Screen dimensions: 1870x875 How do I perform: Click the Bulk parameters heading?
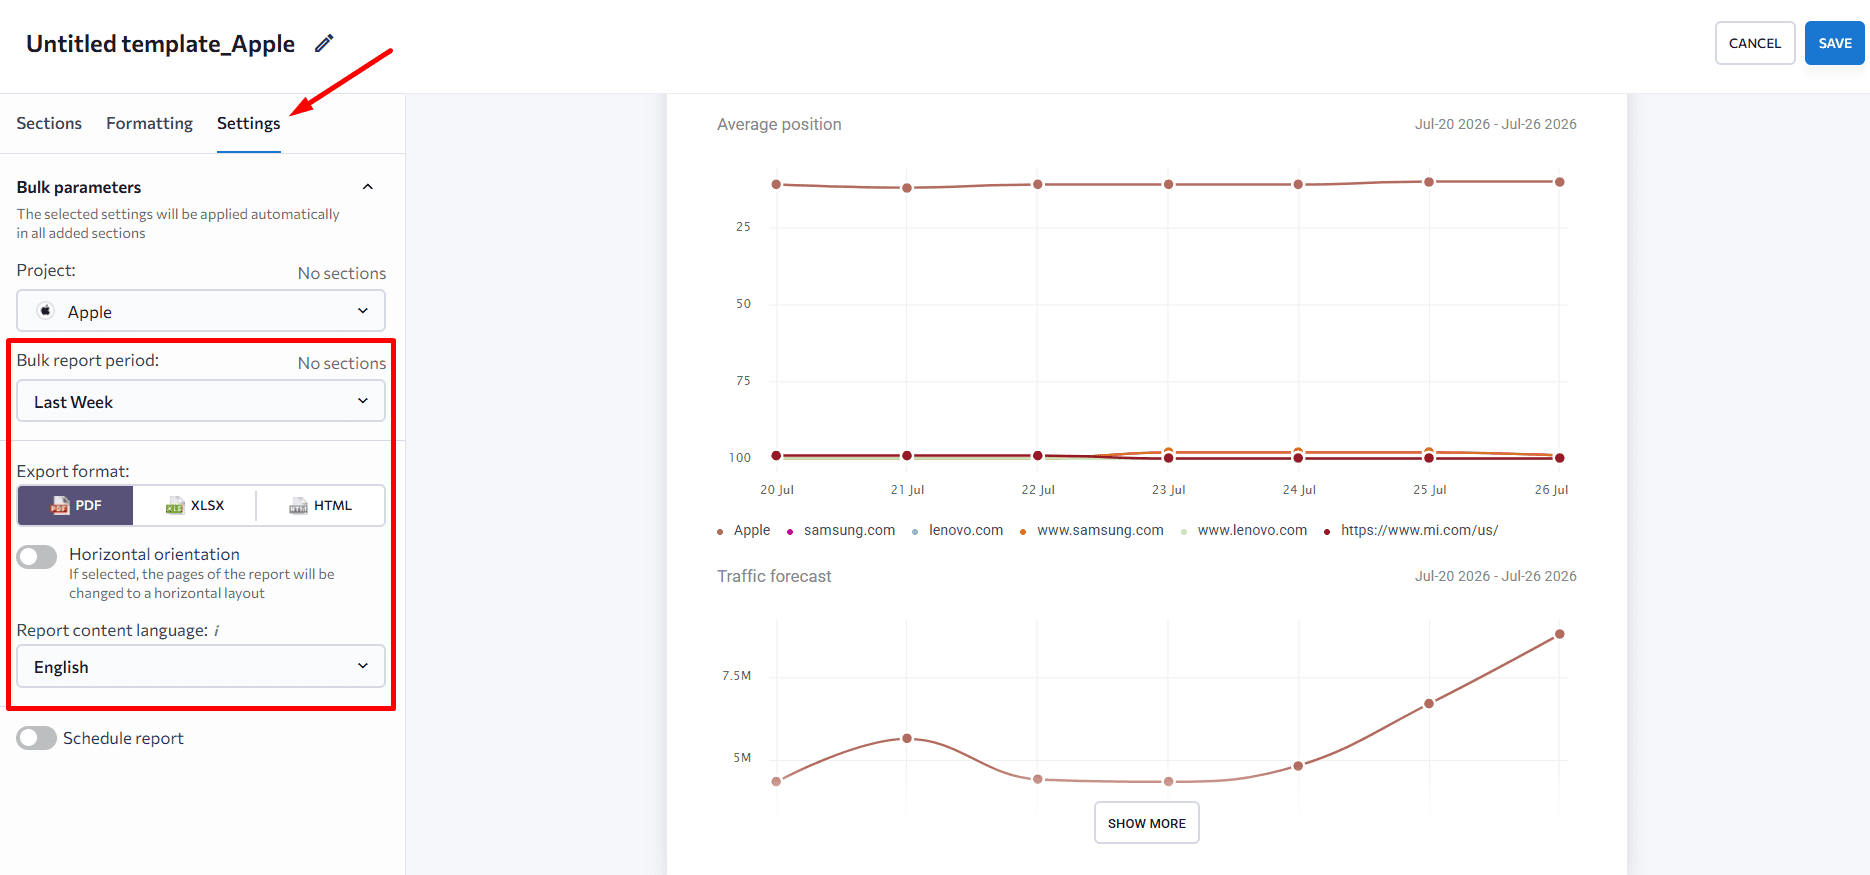(x=79, y=187)
